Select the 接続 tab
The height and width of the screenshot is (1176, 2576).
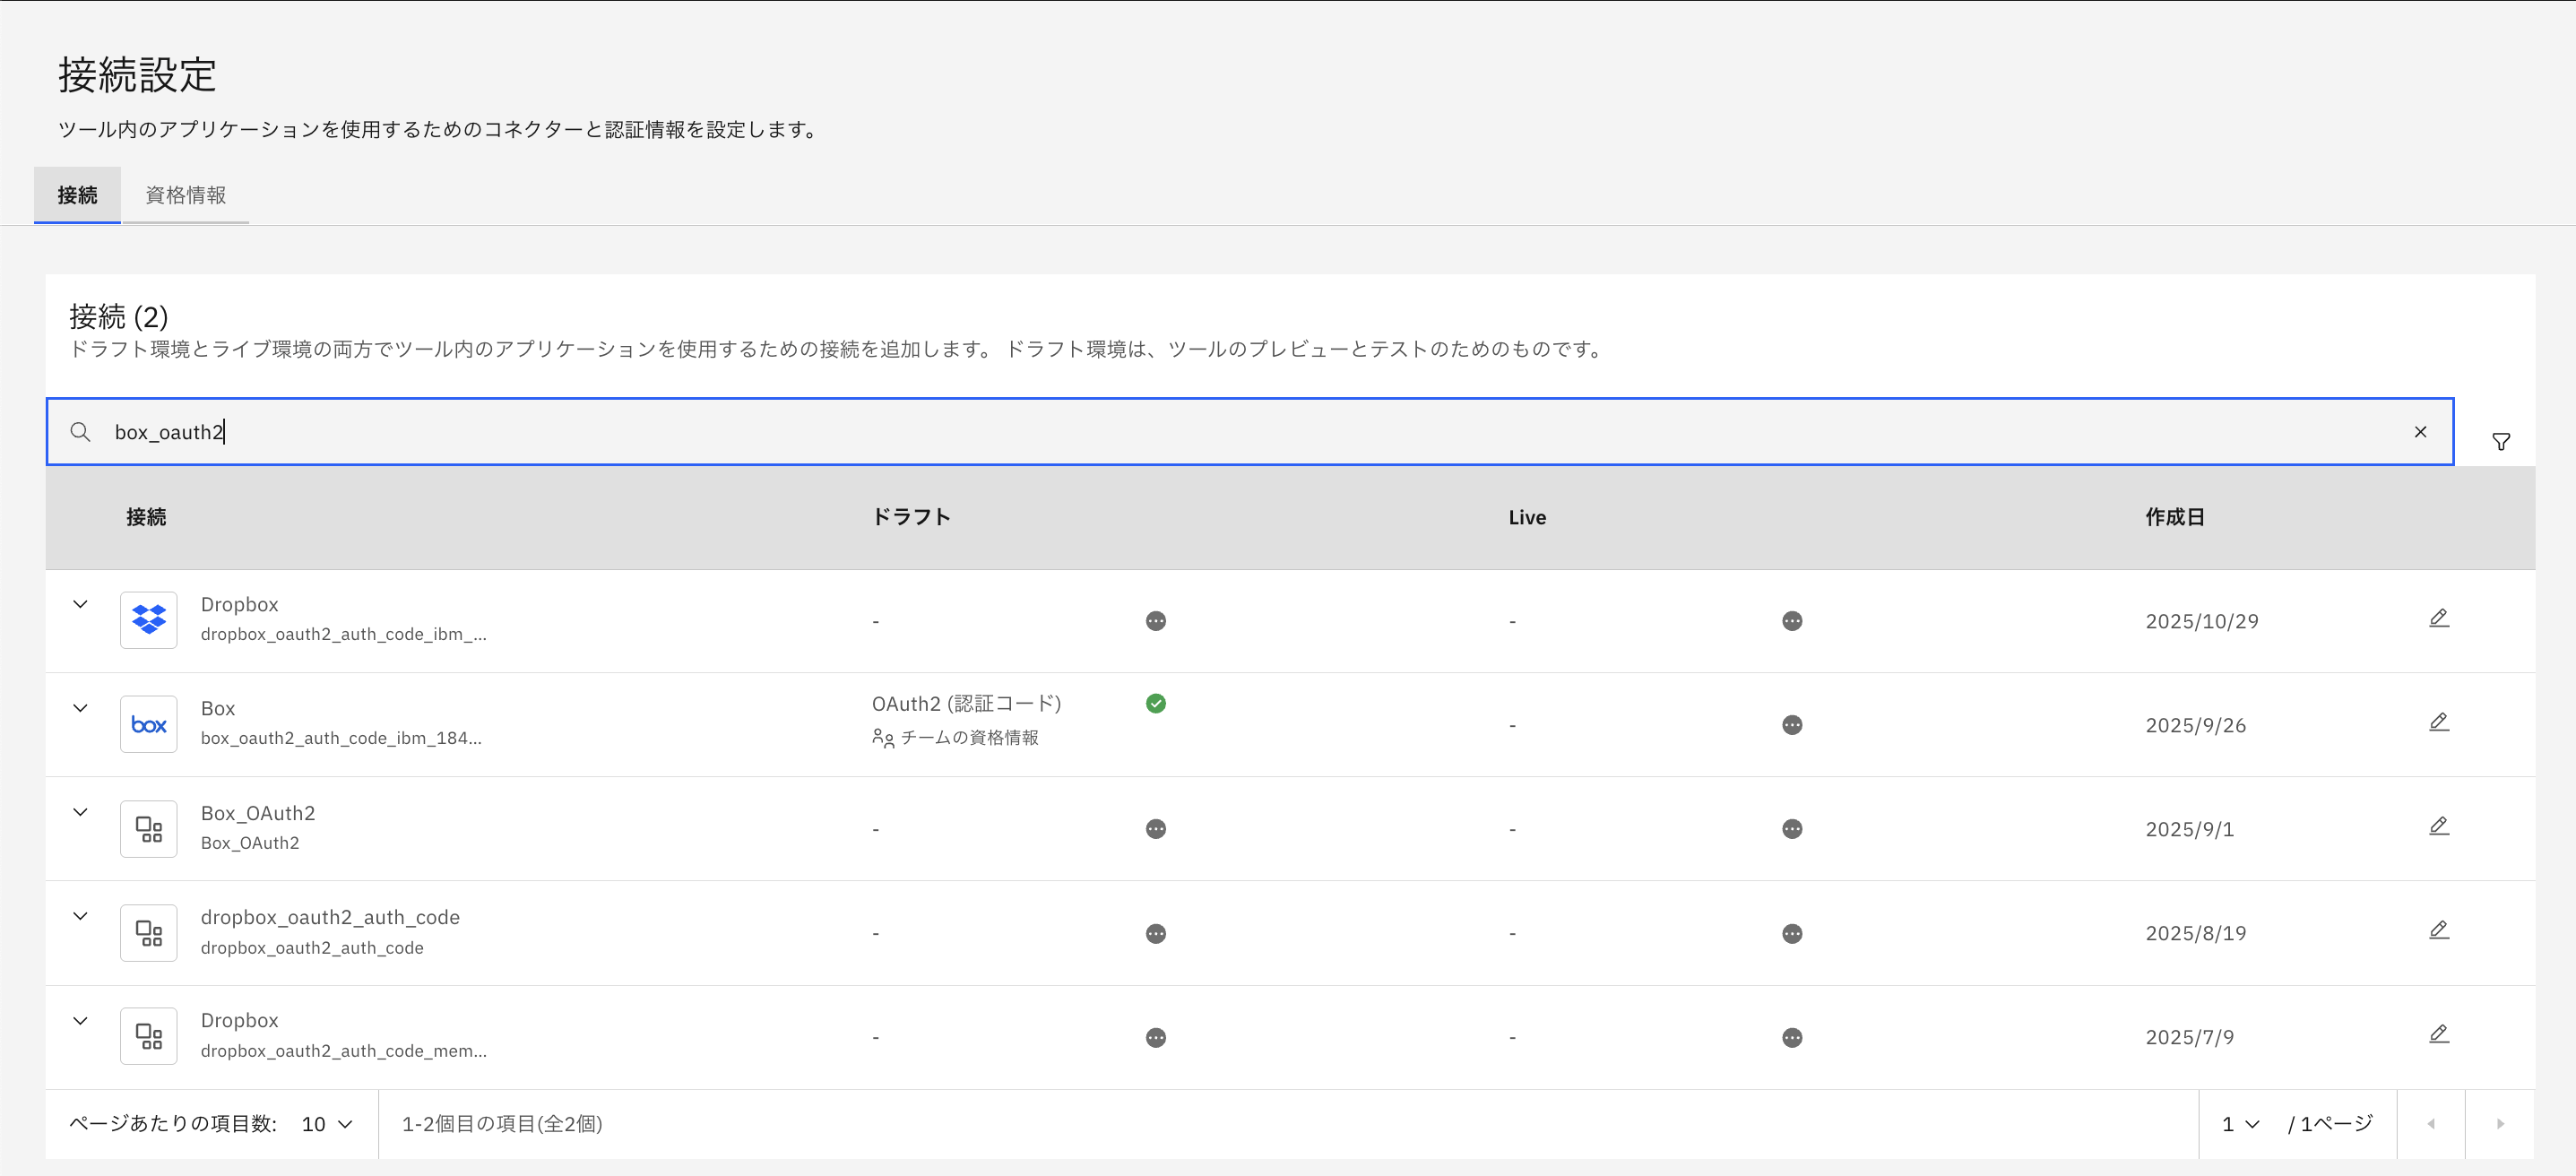click(77, 195)
